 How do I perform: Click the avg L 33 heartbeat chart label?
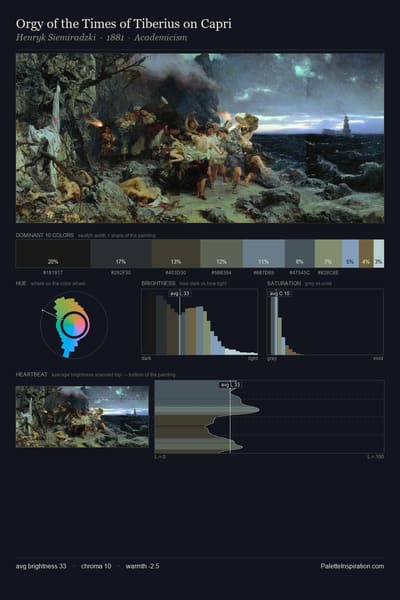click(x=230, y=385)
